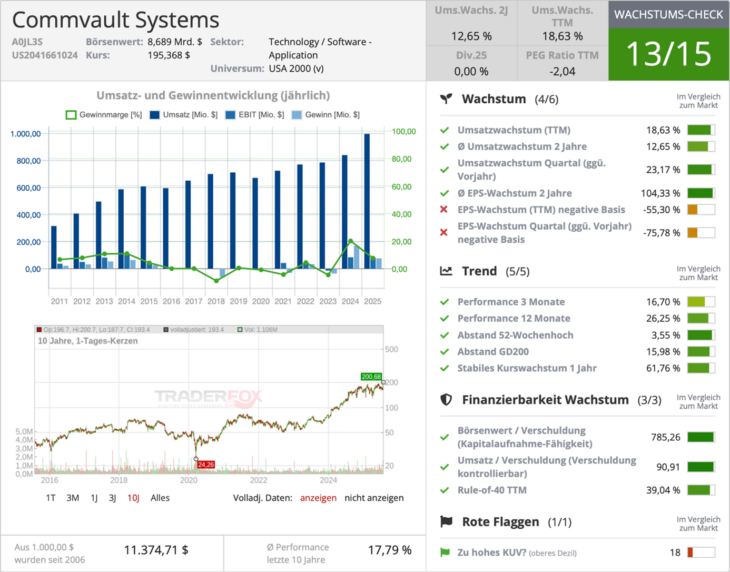The width and height of the screenshot is (730, 572).
Task: Click the PEG Ratio TTM value -2,04
Action: 562,71
